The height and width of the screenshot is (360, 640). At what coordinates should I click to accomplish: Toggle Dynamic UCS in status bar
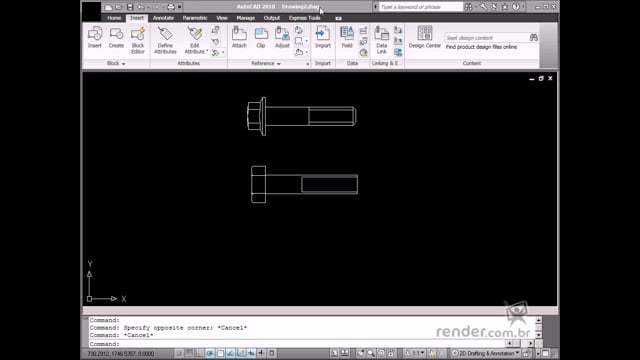click(x=241, y=353)
